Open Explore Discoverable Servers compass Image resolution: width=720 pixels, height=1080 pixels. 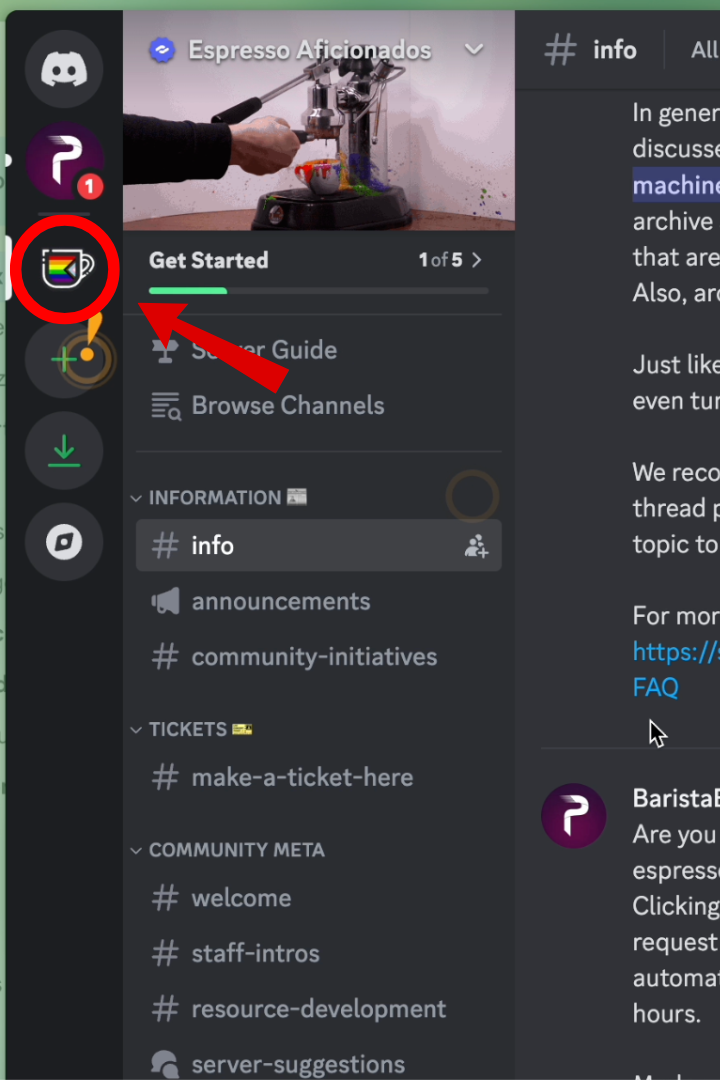(64, 542)
